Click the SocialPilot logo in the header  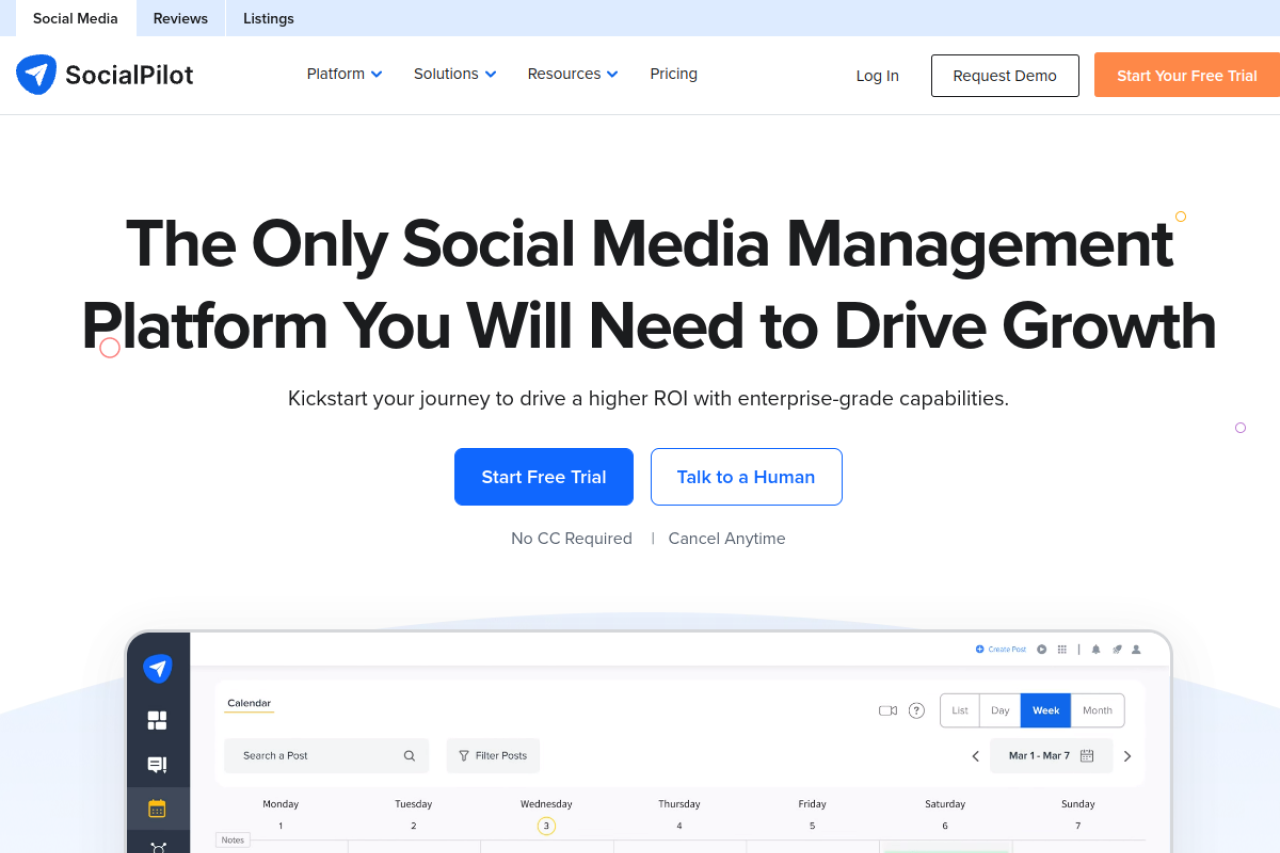pos(105,75)
